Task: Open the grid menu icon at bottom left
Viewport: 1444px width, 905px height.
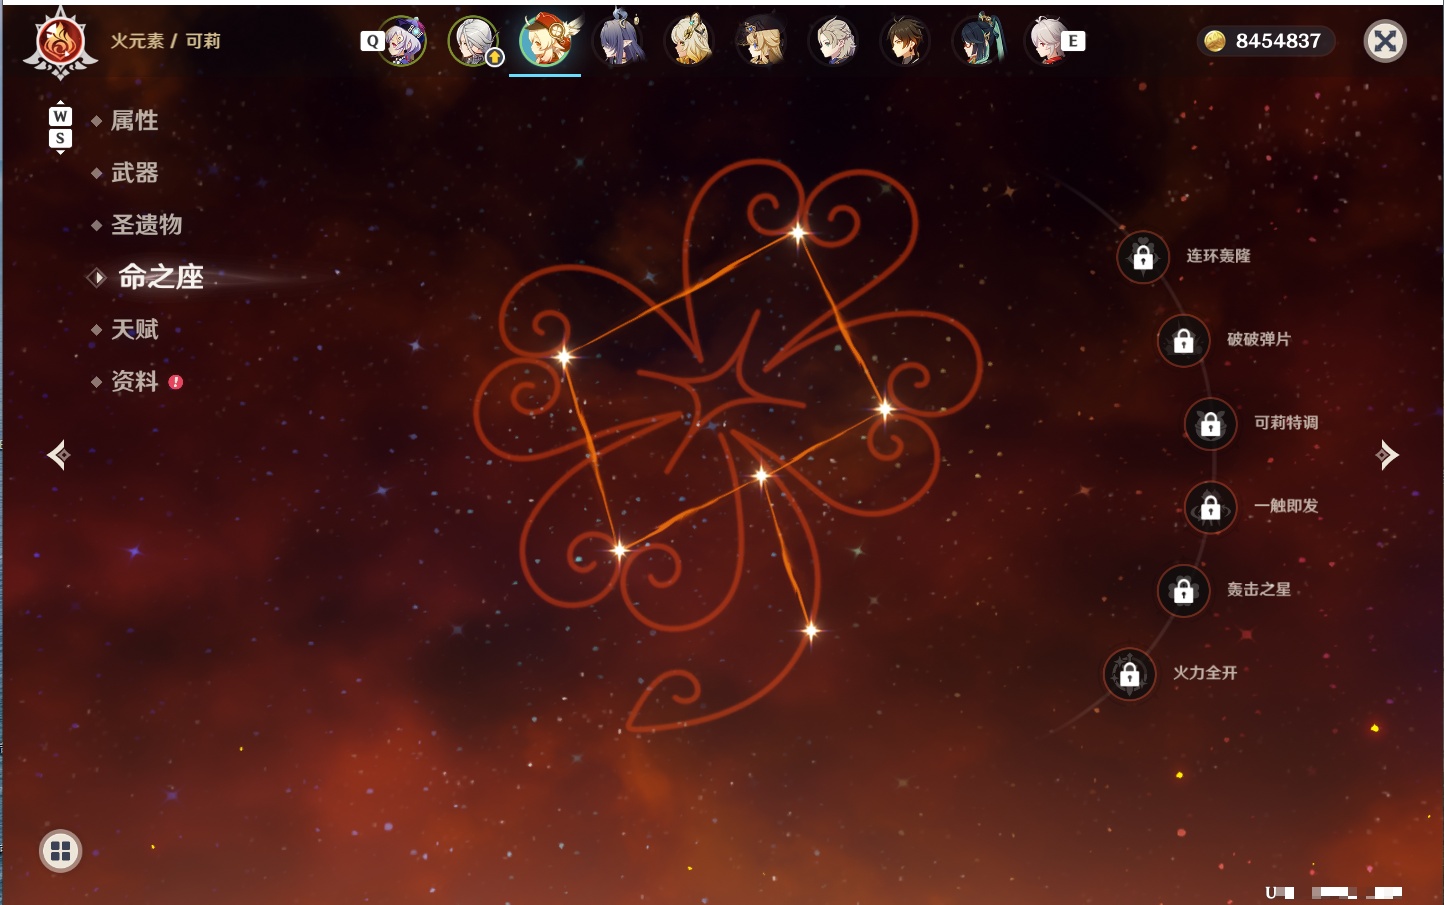Action: [60, 851]
